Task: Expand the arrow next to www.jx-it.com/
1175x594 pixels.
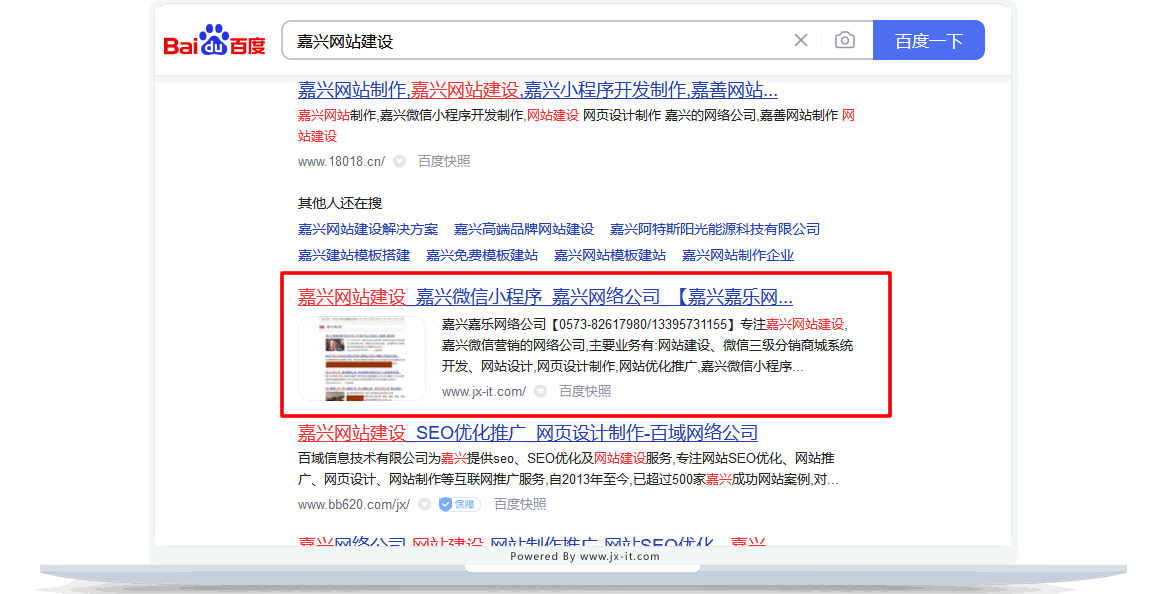Action: coord(540,392)
